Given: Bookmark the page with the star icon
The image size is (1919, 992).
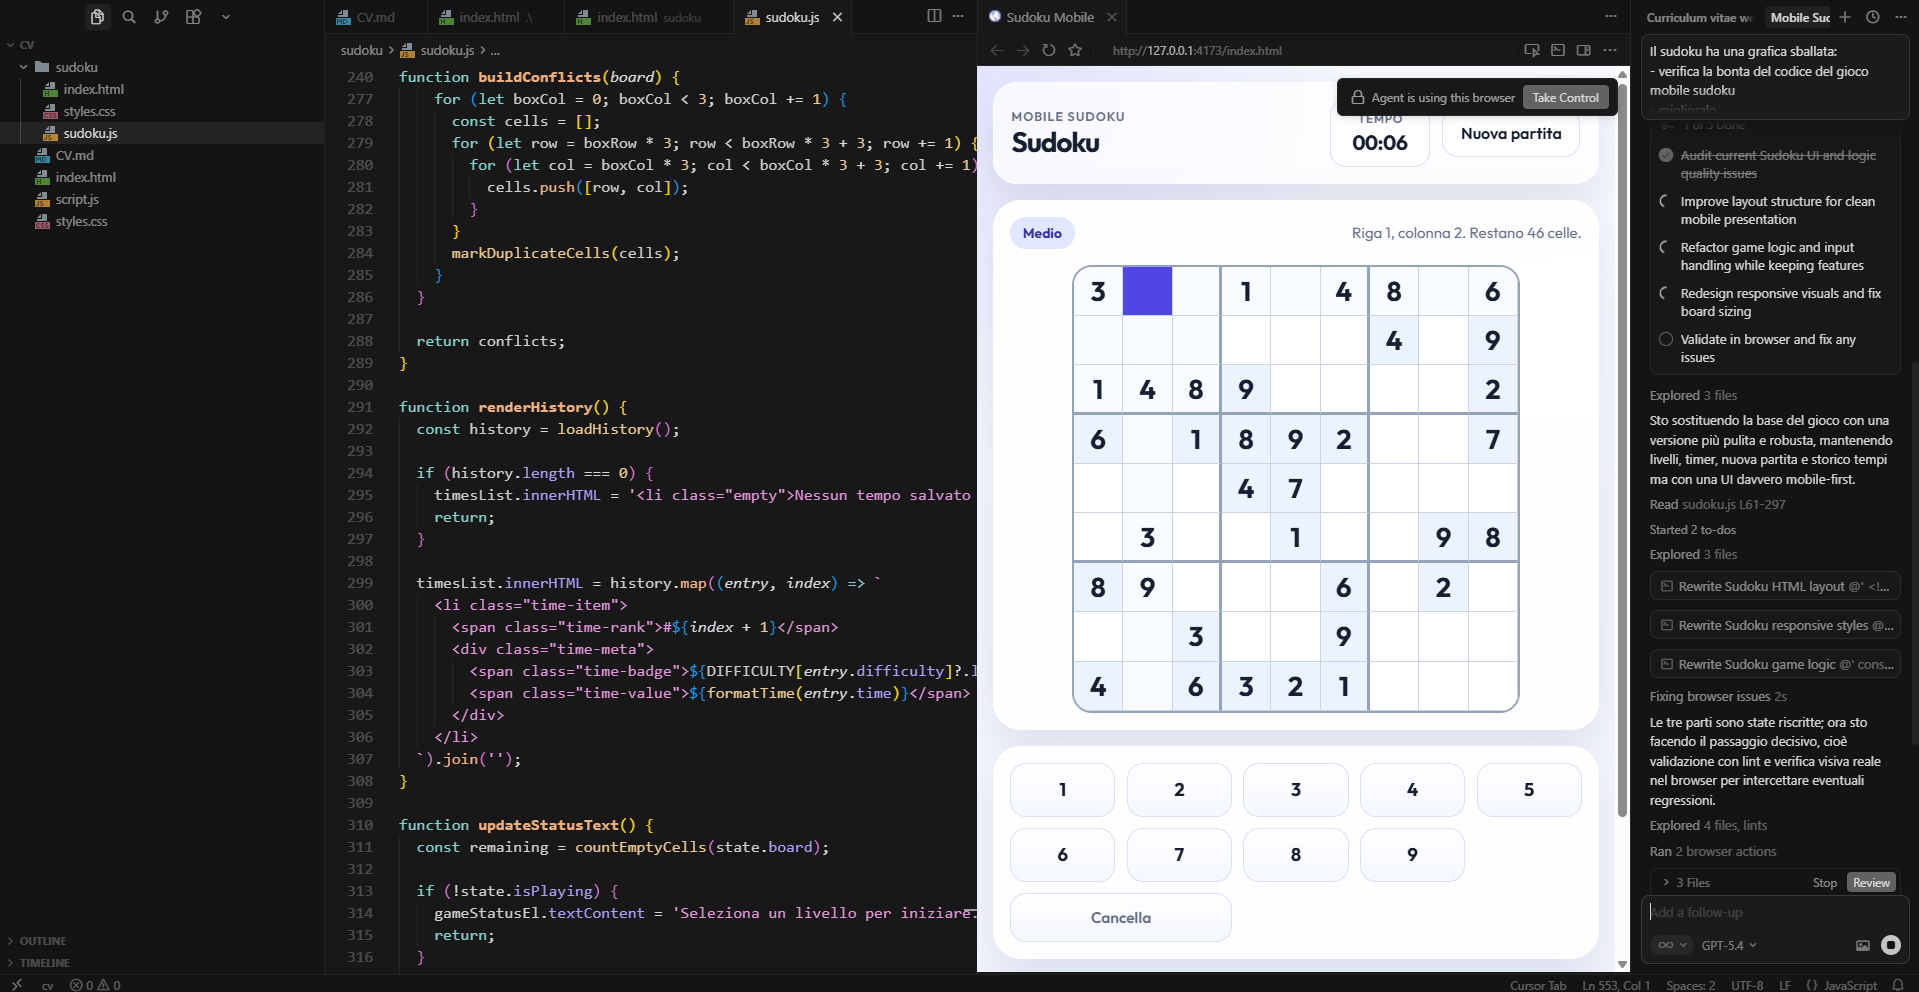Looking at the screenshot, I should tap(1075, 50).
